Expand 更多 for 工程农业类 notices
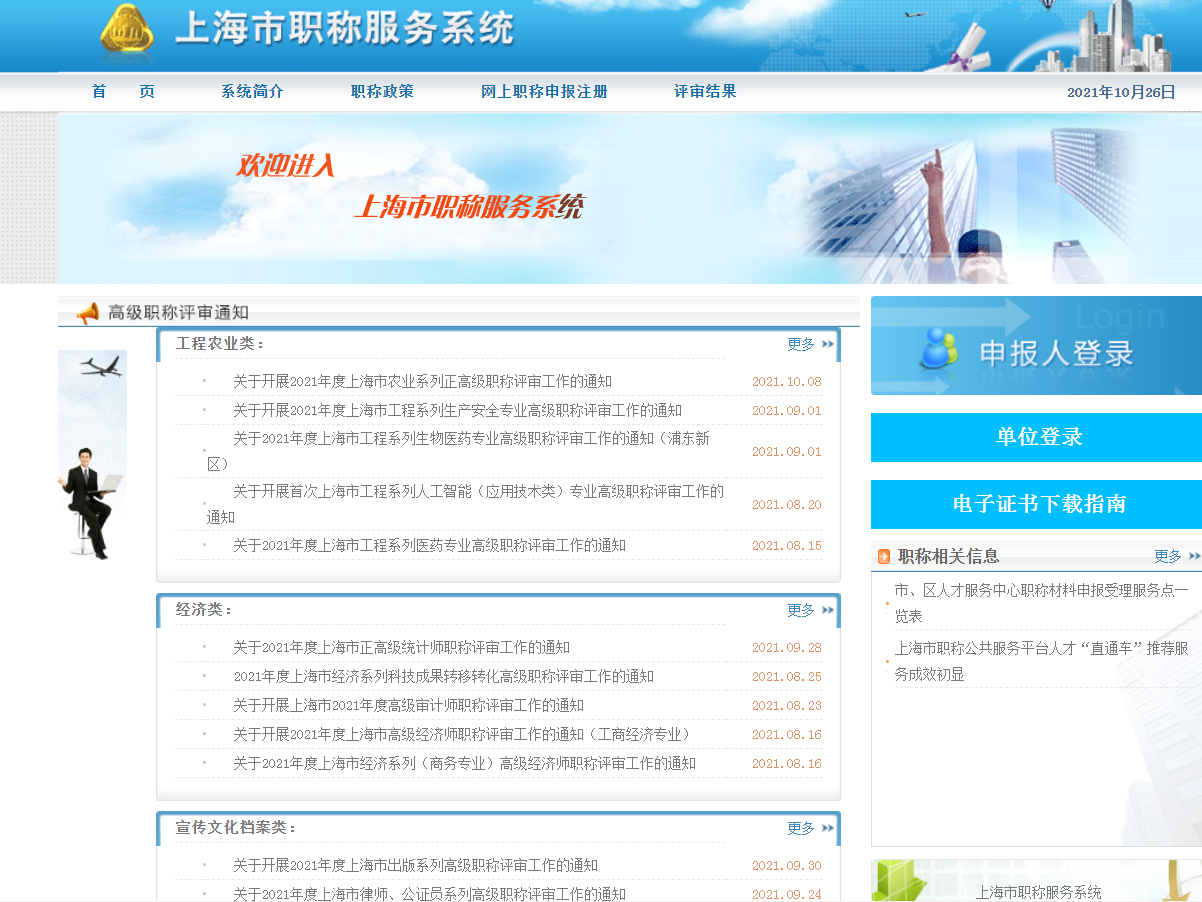The image size is (1202, 902). click(800, 344)
